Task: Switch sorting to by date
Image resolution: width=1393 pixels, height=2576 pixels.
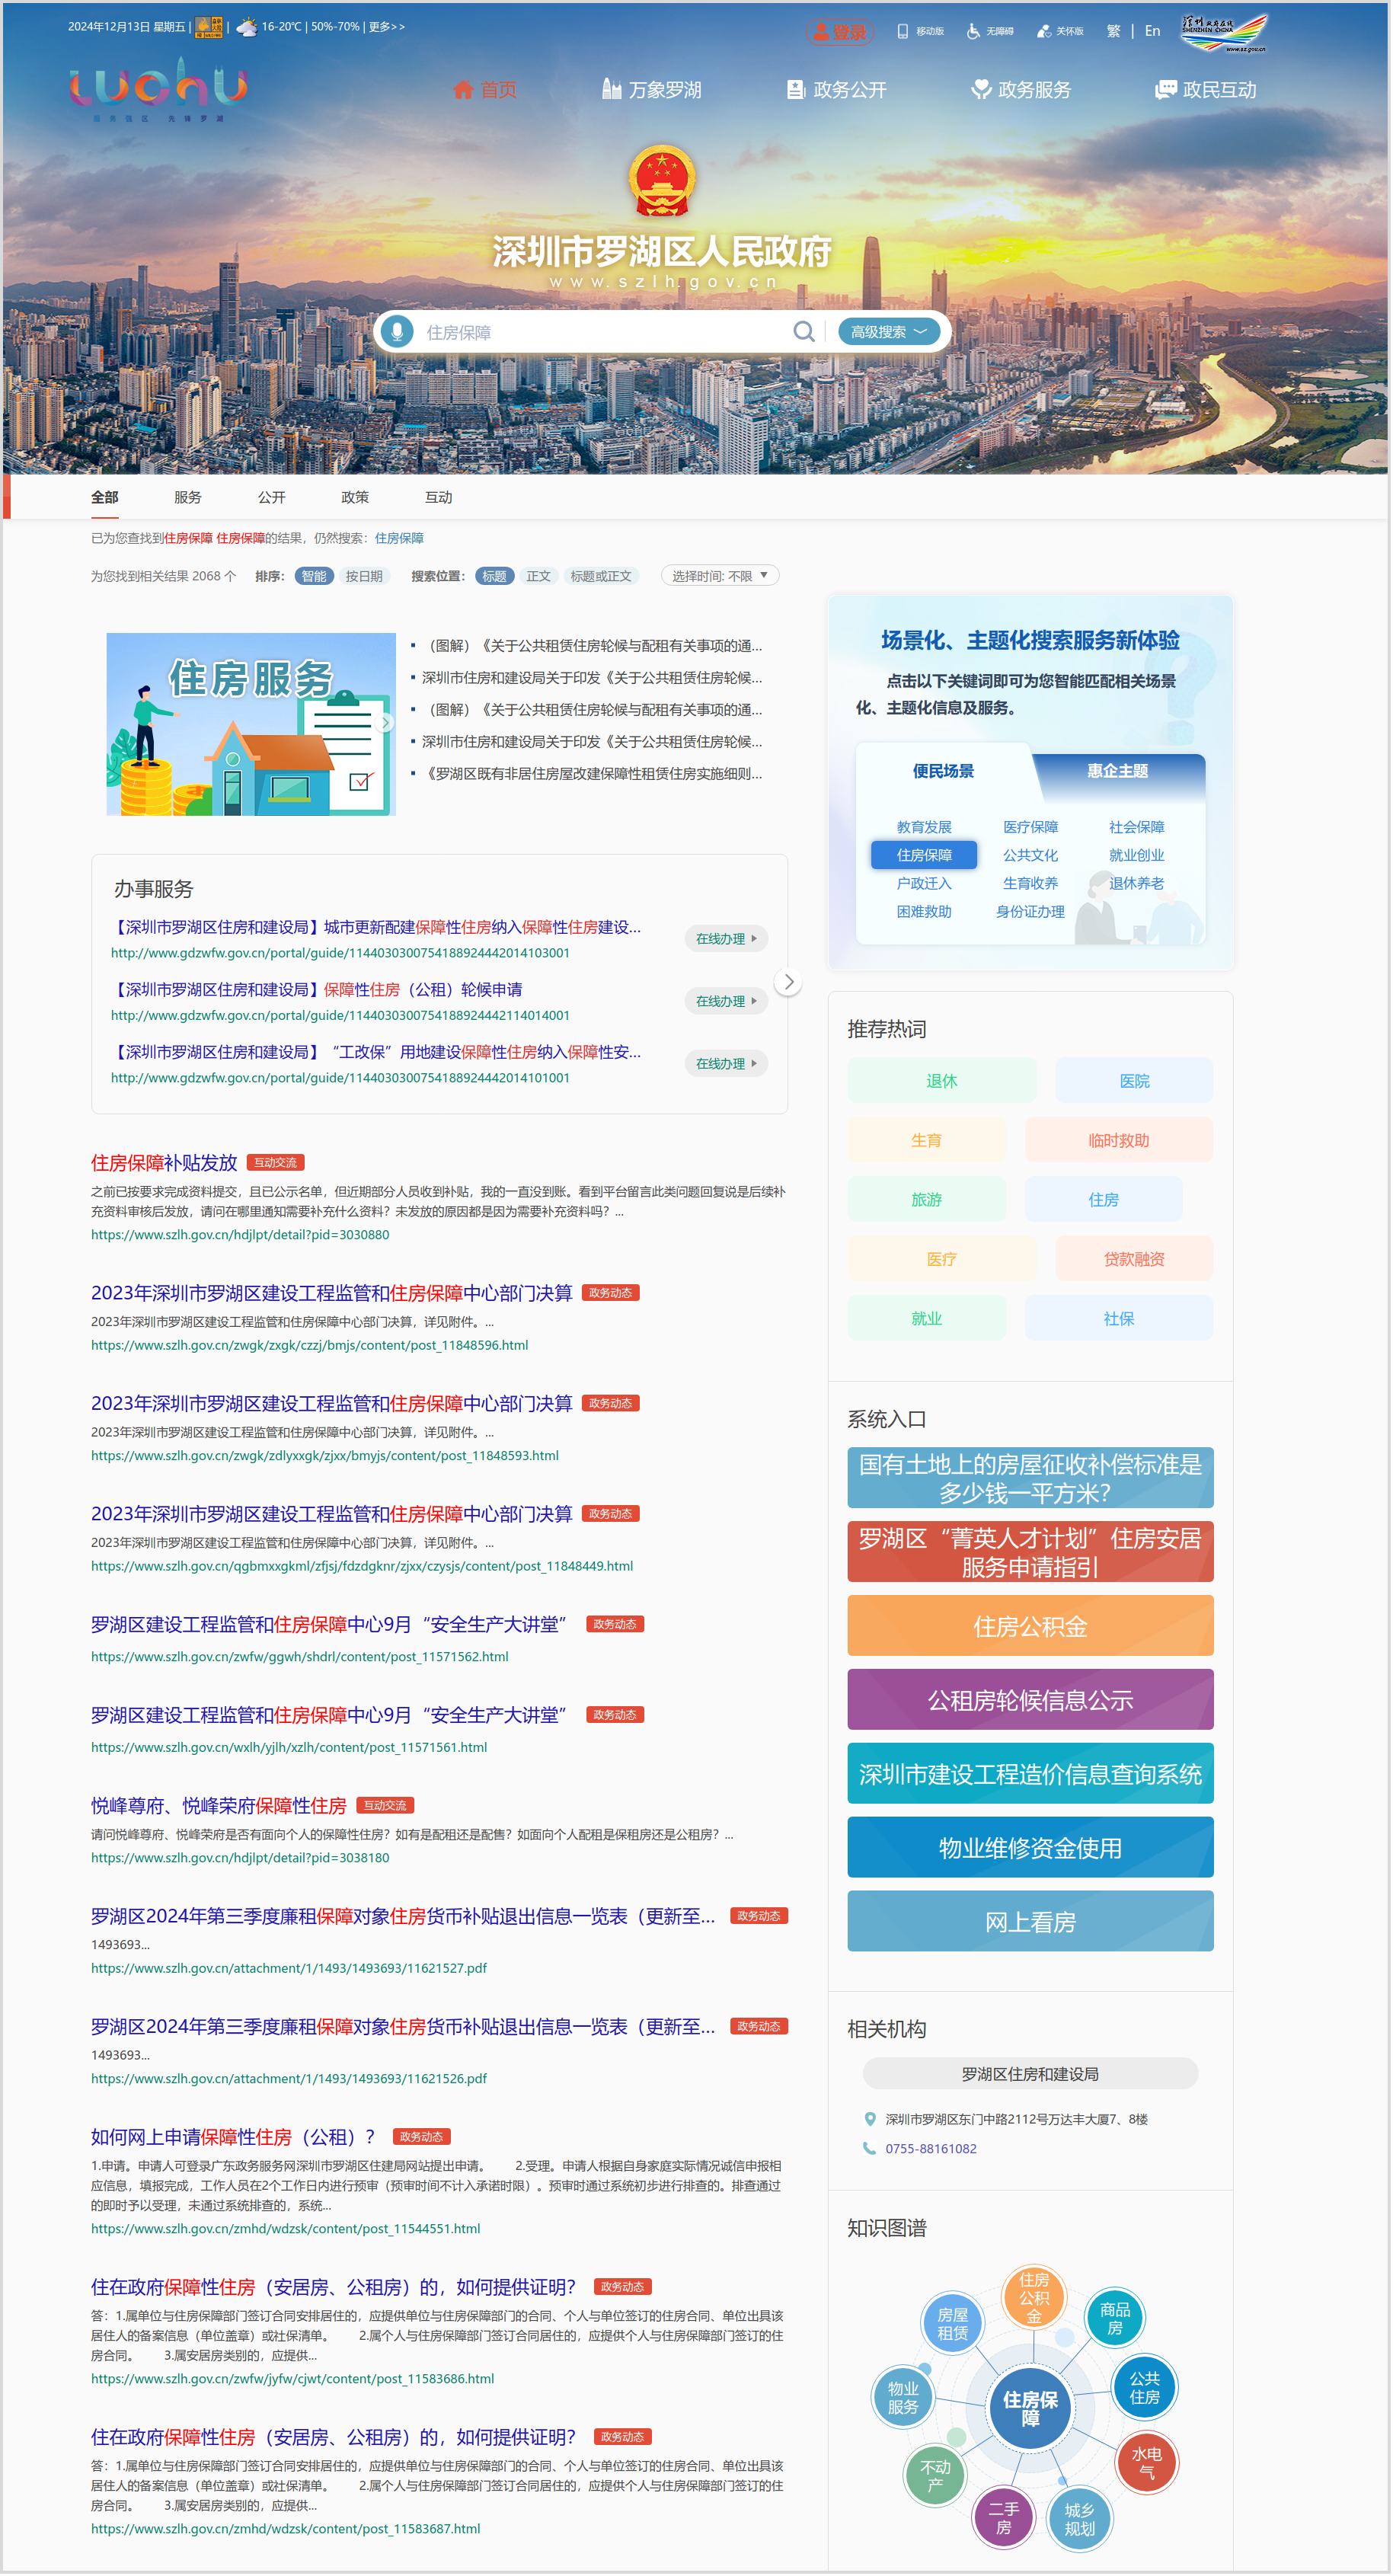Action: pyautogui.click(x=364, y=576)
